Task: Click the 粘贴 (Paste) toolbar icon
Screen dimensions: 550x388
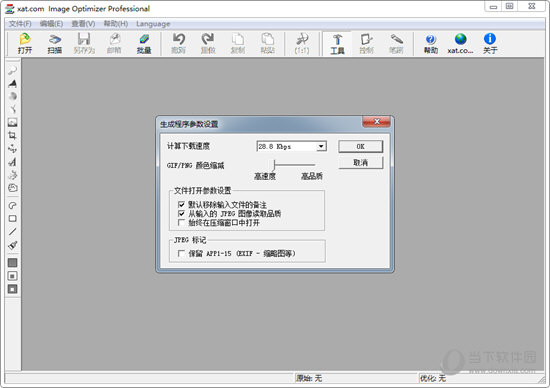Action: [x=267, y=43]
